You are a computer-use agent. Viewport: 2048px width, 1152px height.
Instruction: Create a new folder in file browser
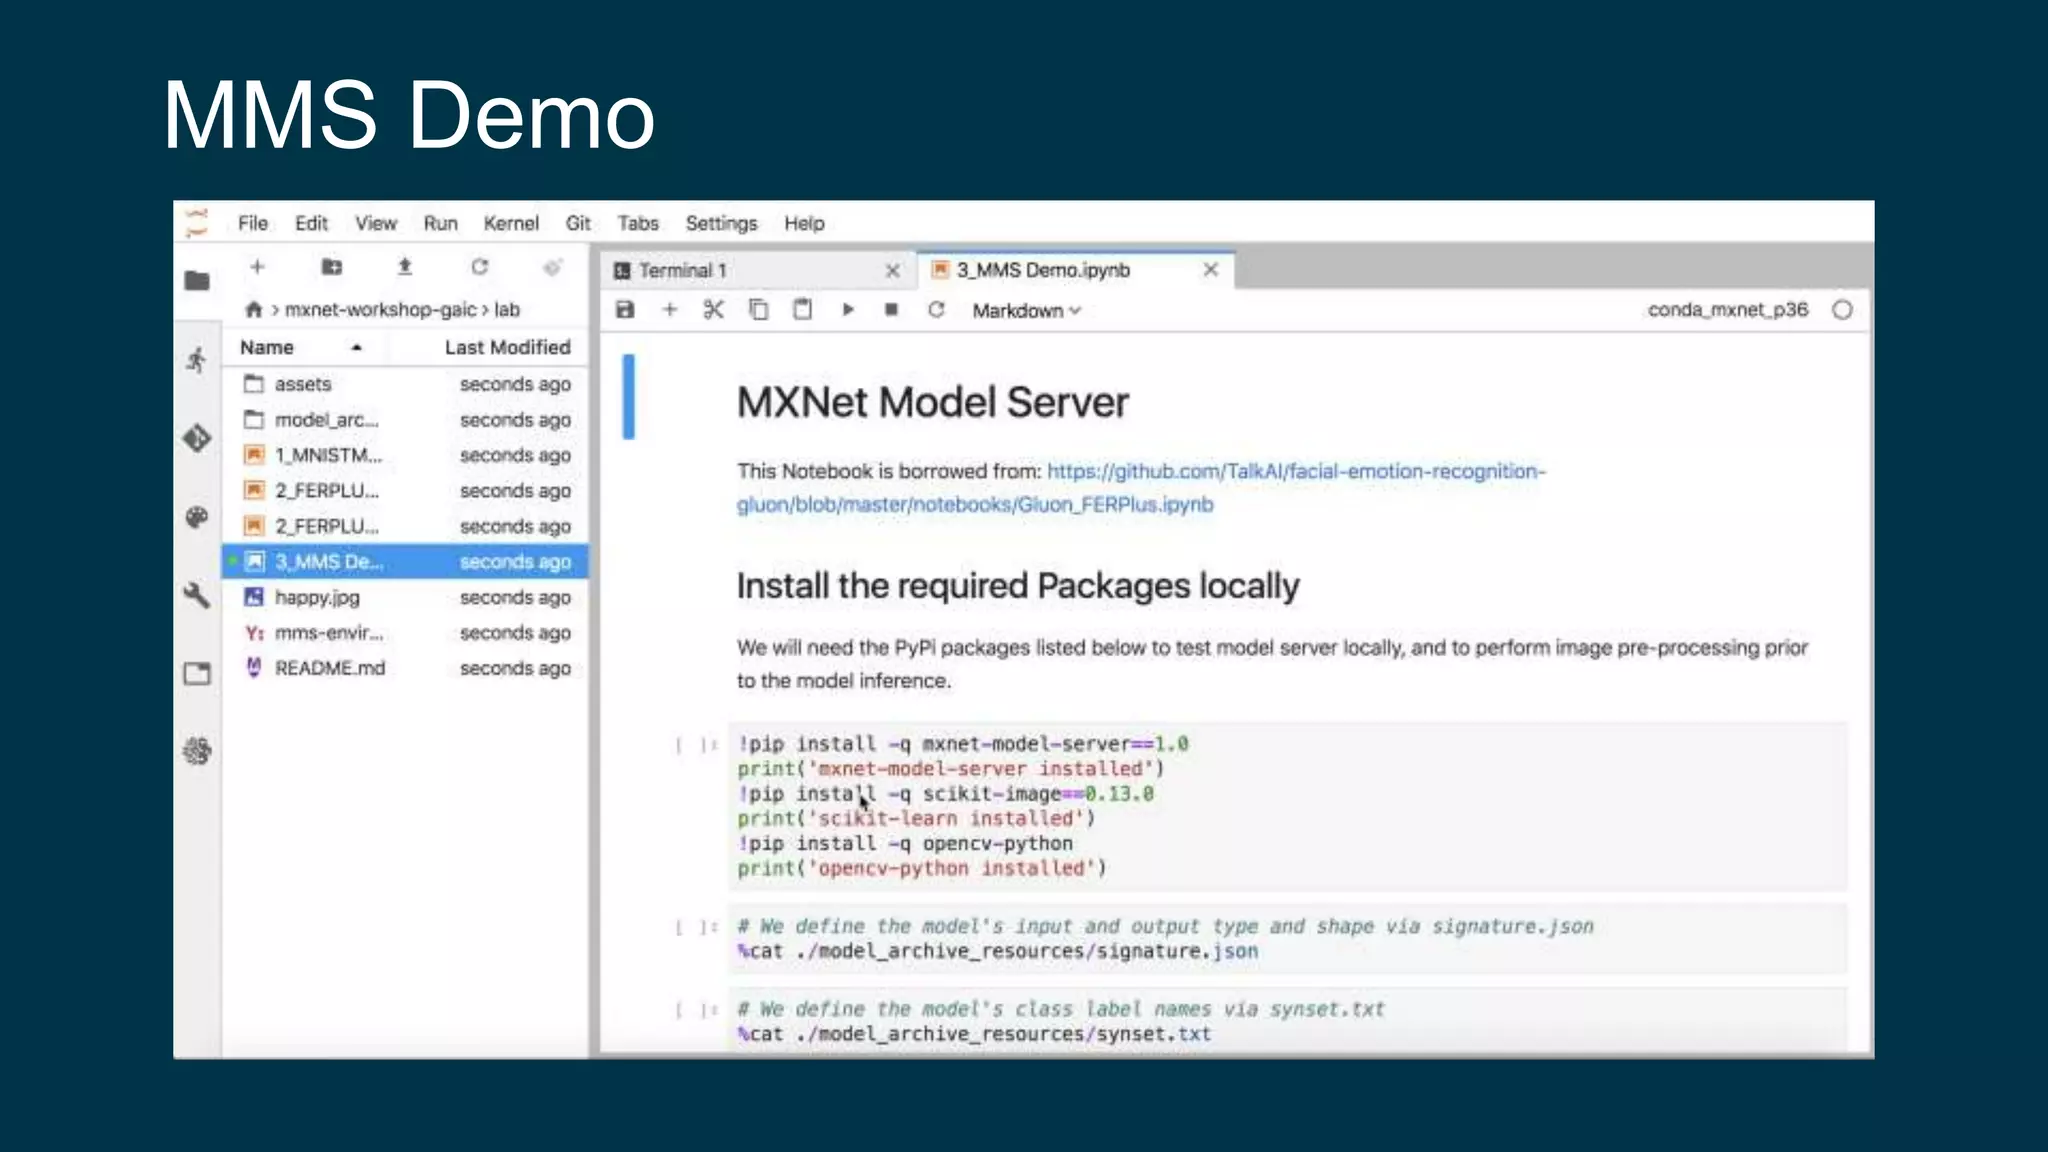pos(331,267)
